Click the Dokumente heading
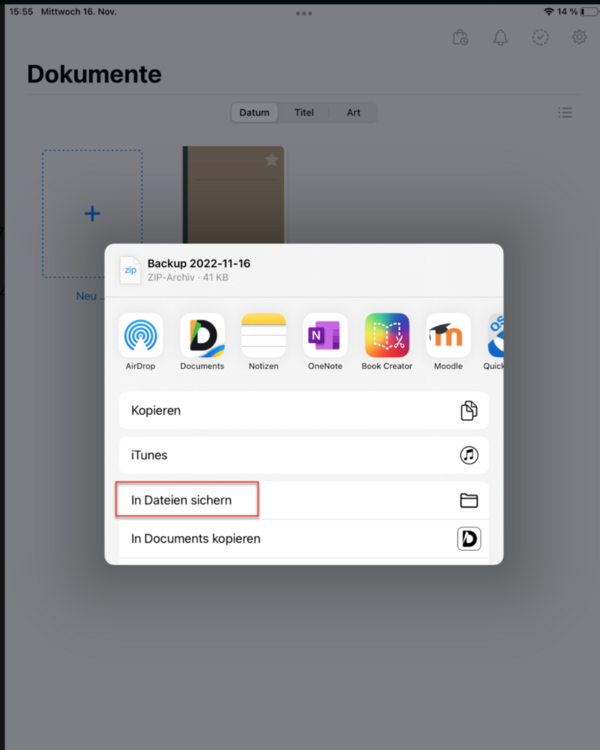This screenshot has width=600, height=750. [x=94, y=74]
